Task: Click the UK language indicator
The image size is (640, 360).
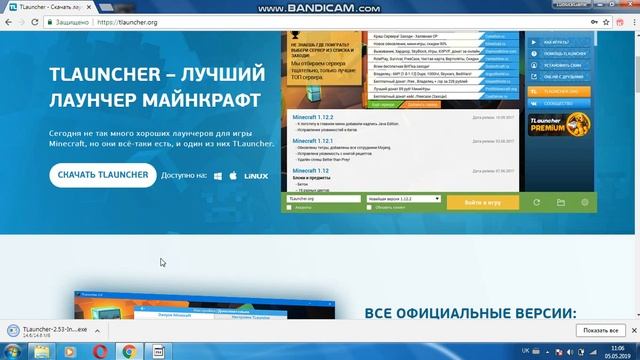Action: pos(525,351)
